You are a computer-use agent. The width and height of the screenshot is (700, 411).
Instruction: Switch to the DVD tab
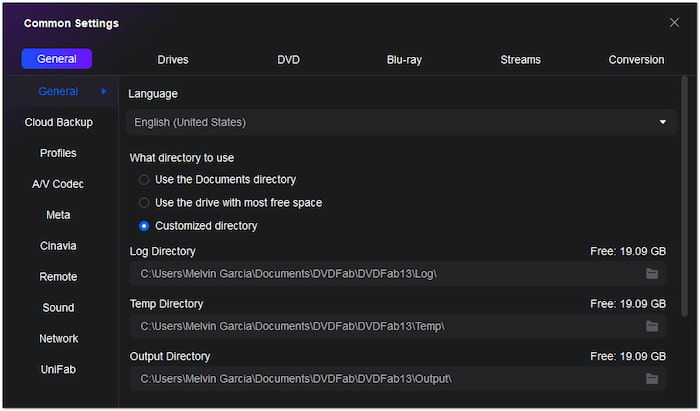[x=288, y=60]
